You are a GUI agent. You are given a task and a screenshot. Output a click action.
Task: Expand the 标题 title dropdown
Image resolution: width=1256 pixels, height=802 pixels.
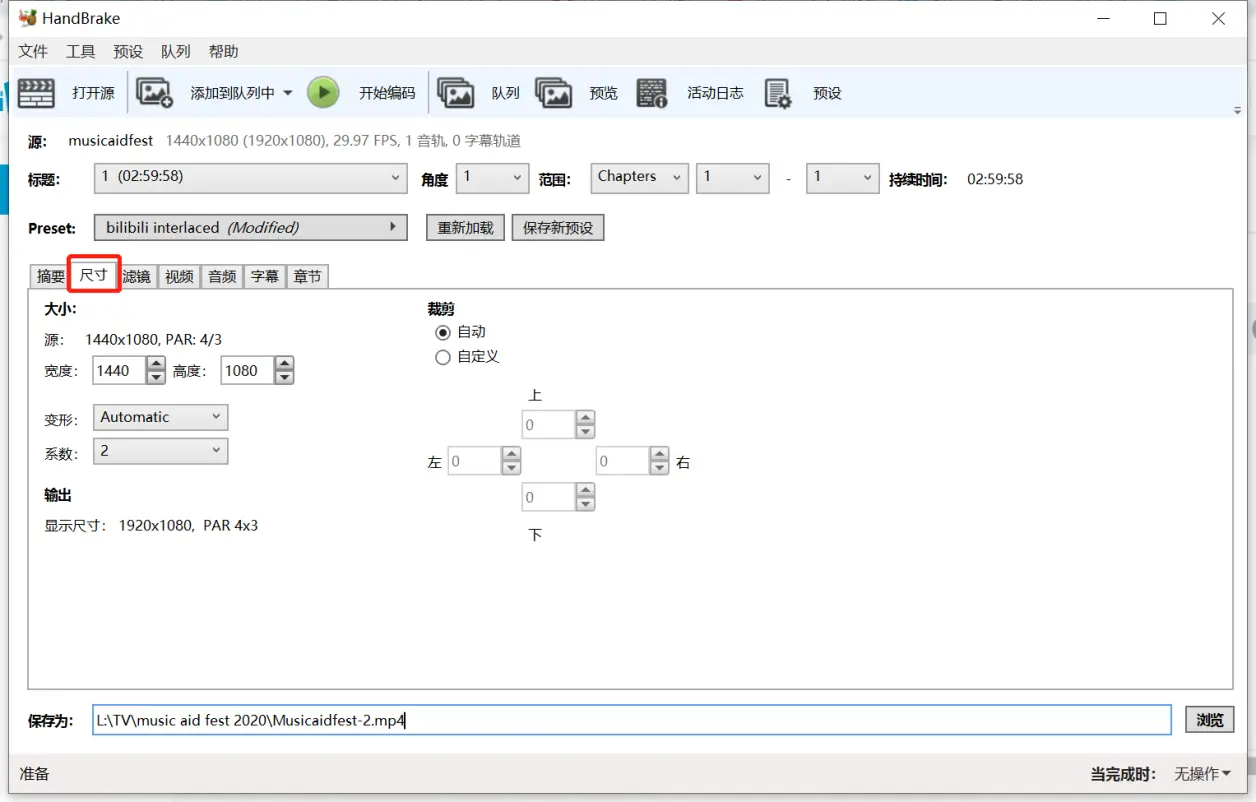coord(250,178)
